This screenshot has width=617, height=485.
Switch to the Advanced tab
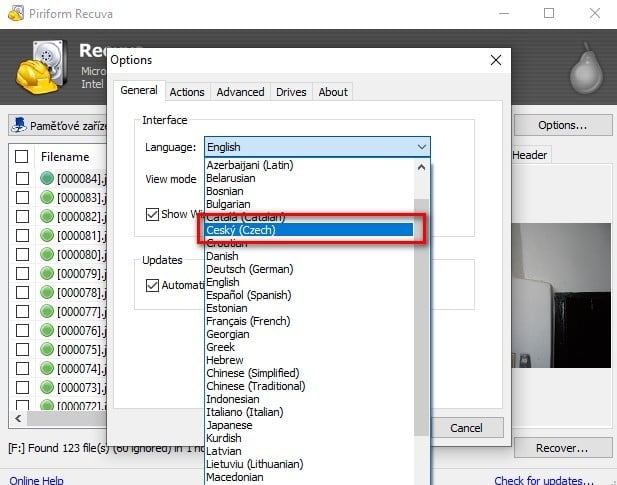point(240,92)
